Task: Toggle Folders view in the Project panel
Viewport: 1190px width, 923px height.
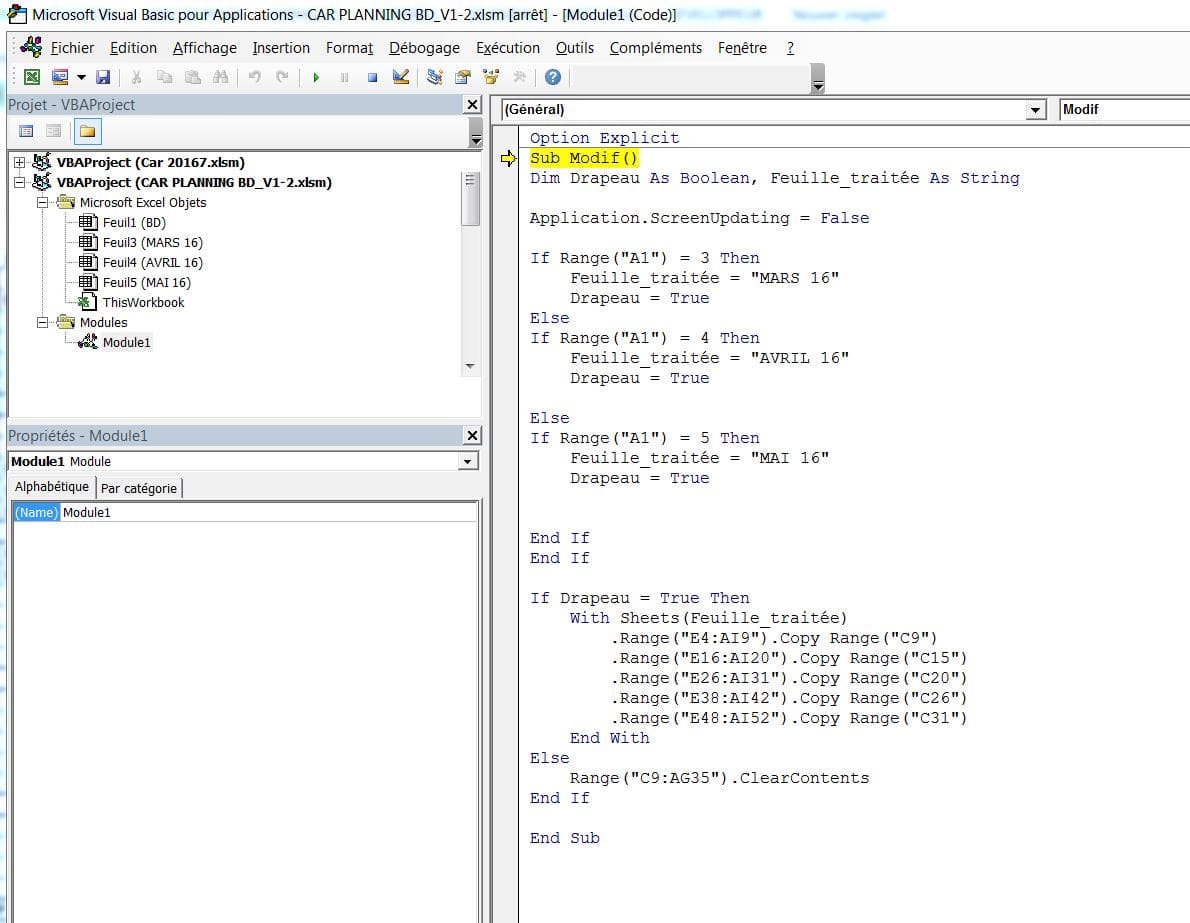Action: coord(87,131)
